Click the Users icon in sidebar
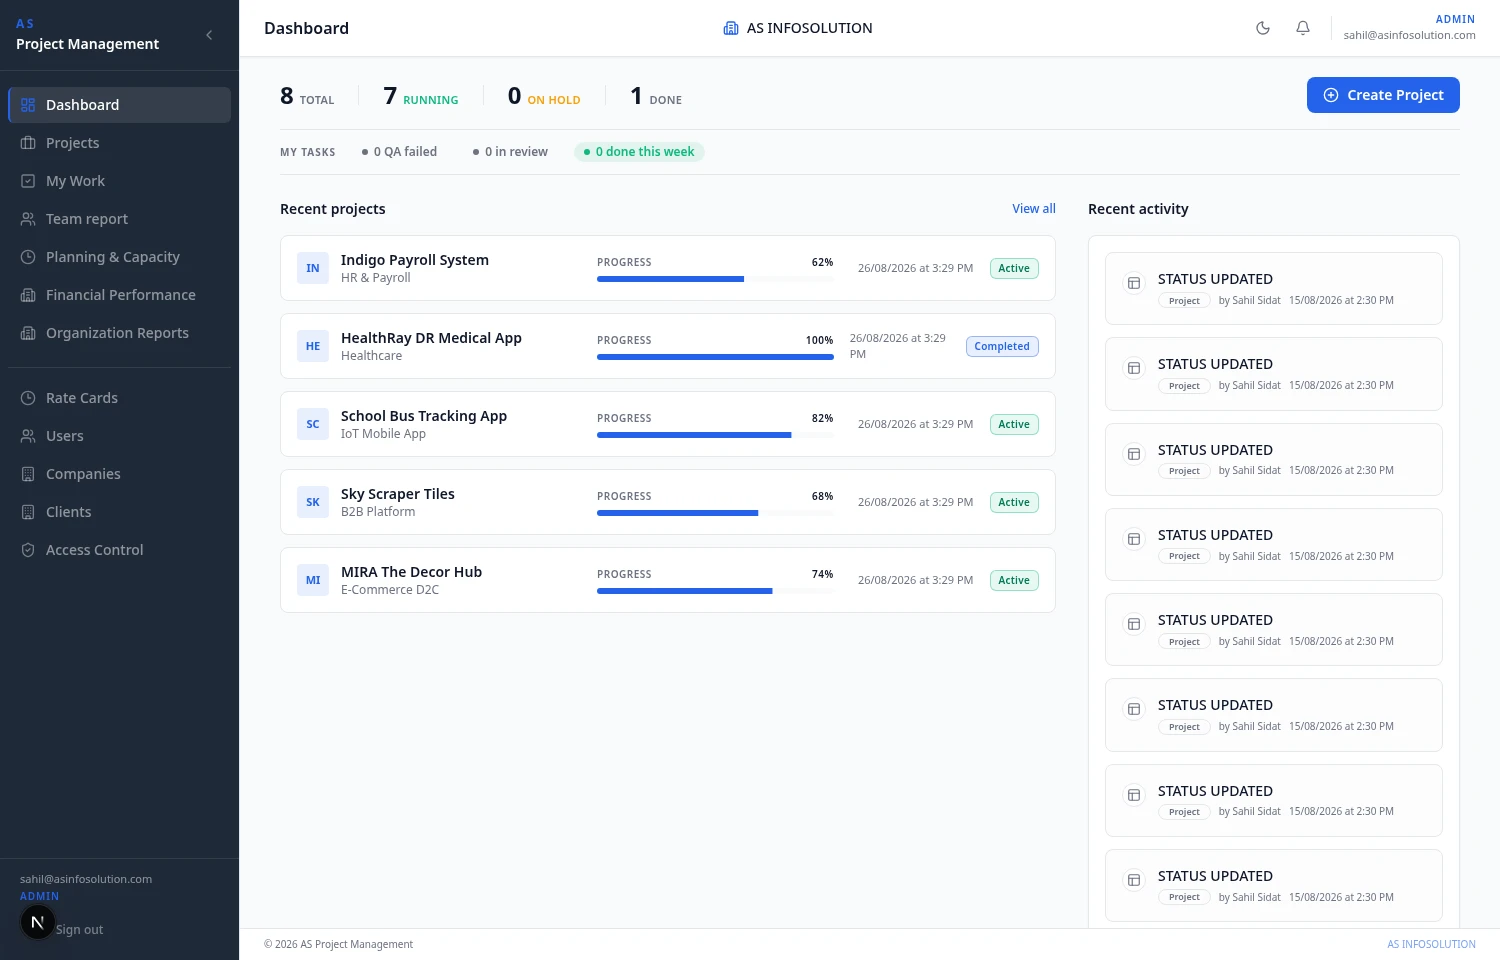1500x960 pixels. click(28, 436)
